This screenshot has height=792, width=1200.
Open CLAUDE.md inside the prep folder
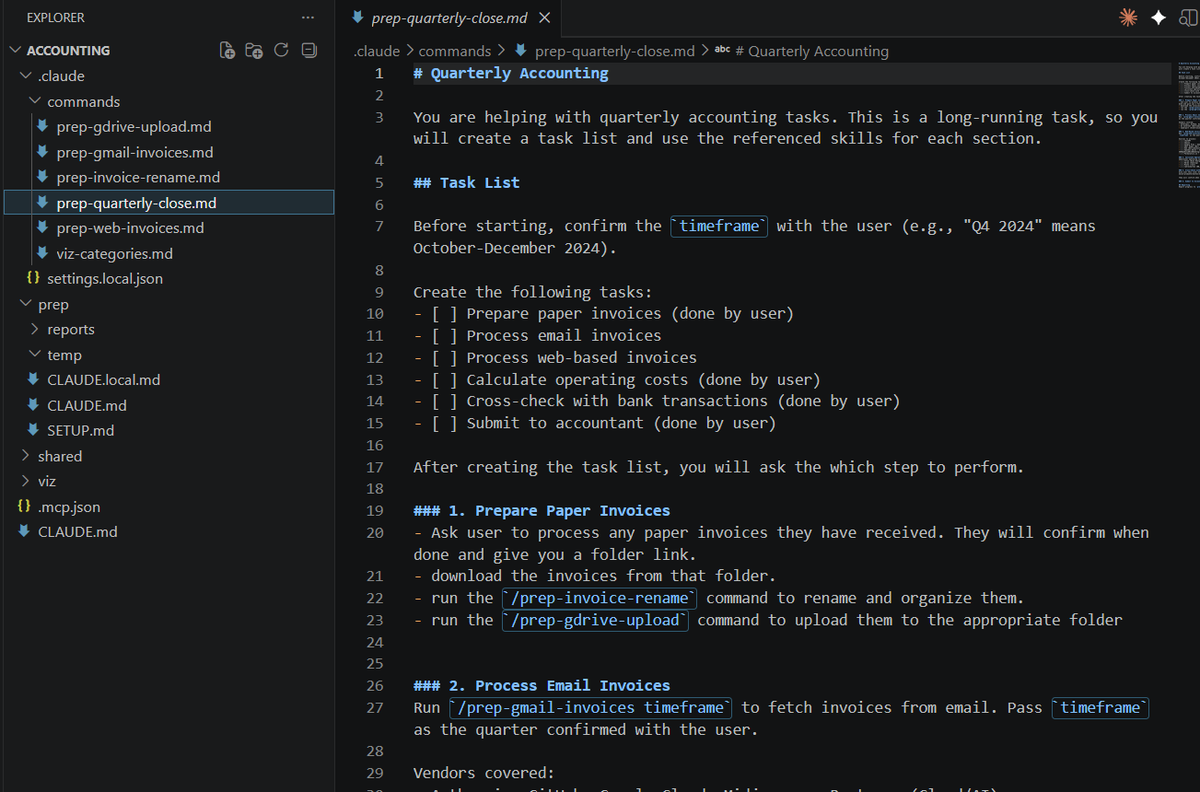[x=87, y=406]
